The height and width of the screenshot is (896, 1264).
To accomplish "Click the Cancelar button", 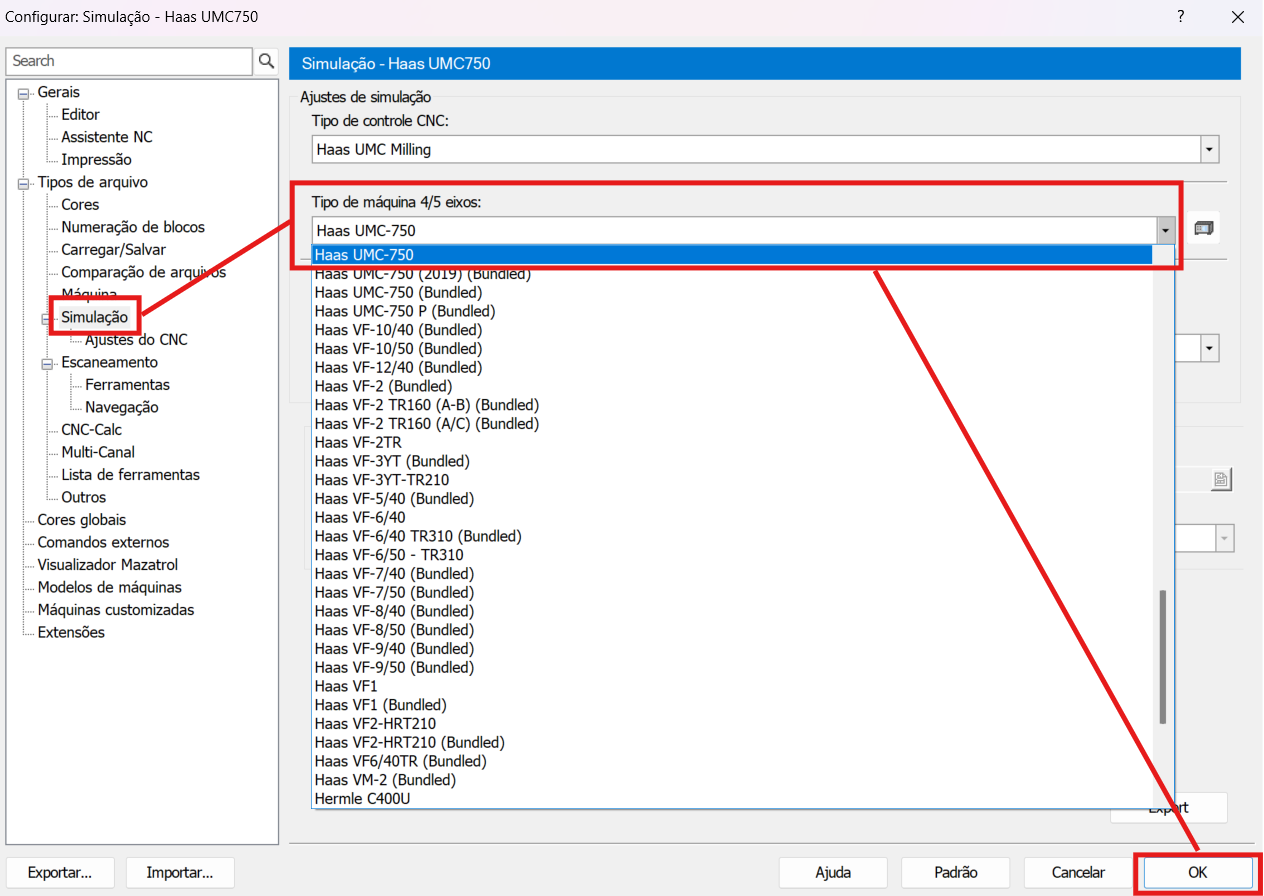I will (x=1078, y=873).
